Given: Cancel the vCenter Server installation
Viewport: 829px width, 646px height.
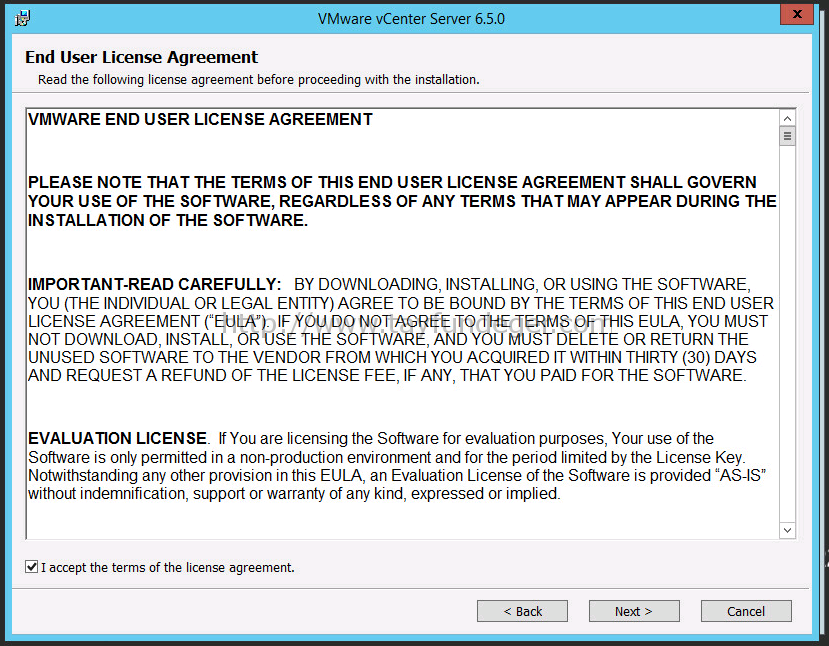Looking at the screenshot, I should (746, 611).
